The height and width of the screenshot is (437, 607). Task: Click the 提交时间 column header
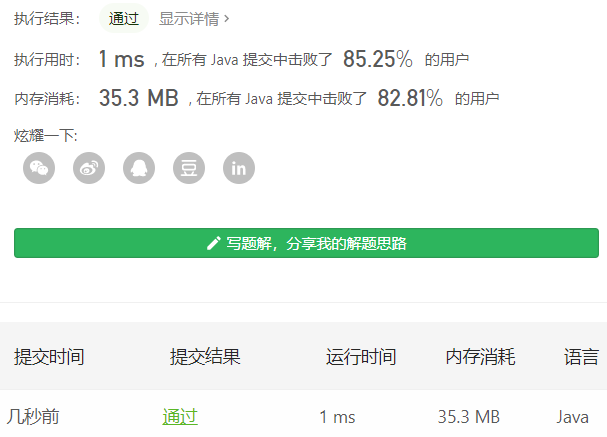[49, 356]
